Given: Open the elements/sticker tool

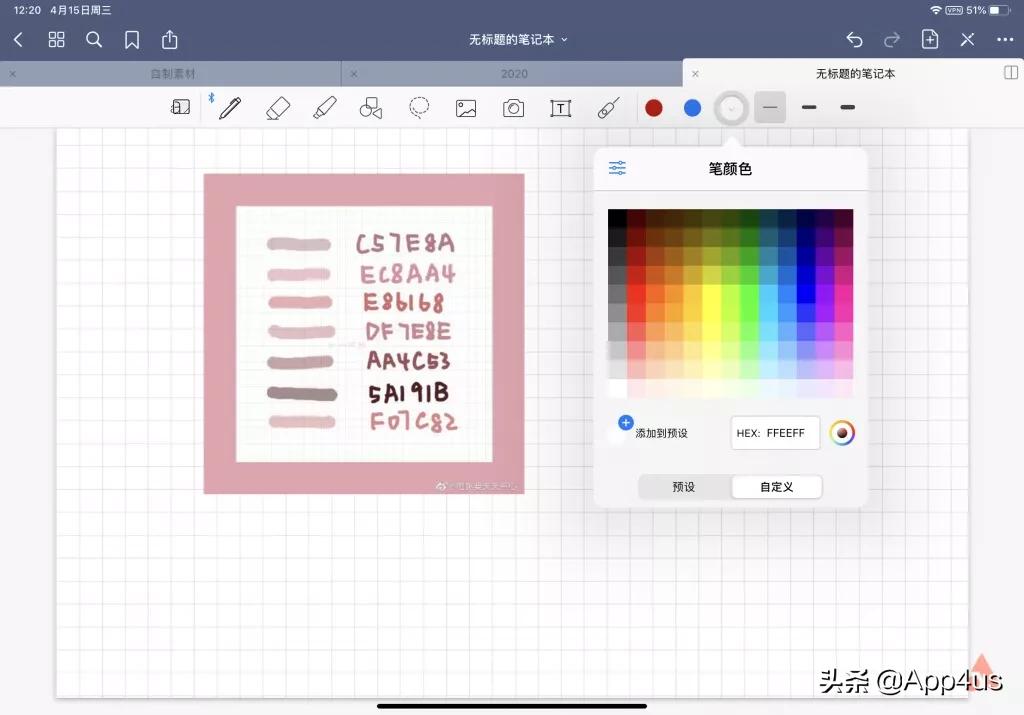Looking at the screenshot, I should coord(608,107).
